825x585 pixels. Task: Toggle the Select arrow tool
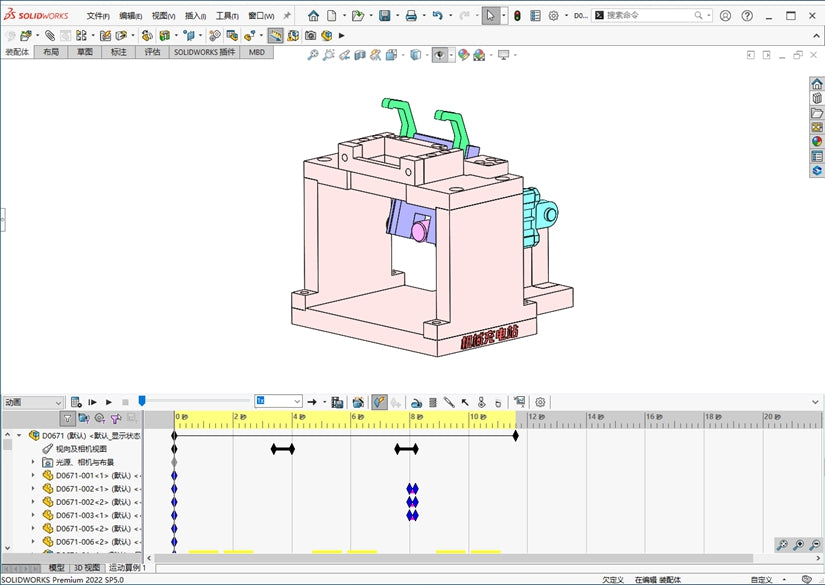click(x=490, y=16)
